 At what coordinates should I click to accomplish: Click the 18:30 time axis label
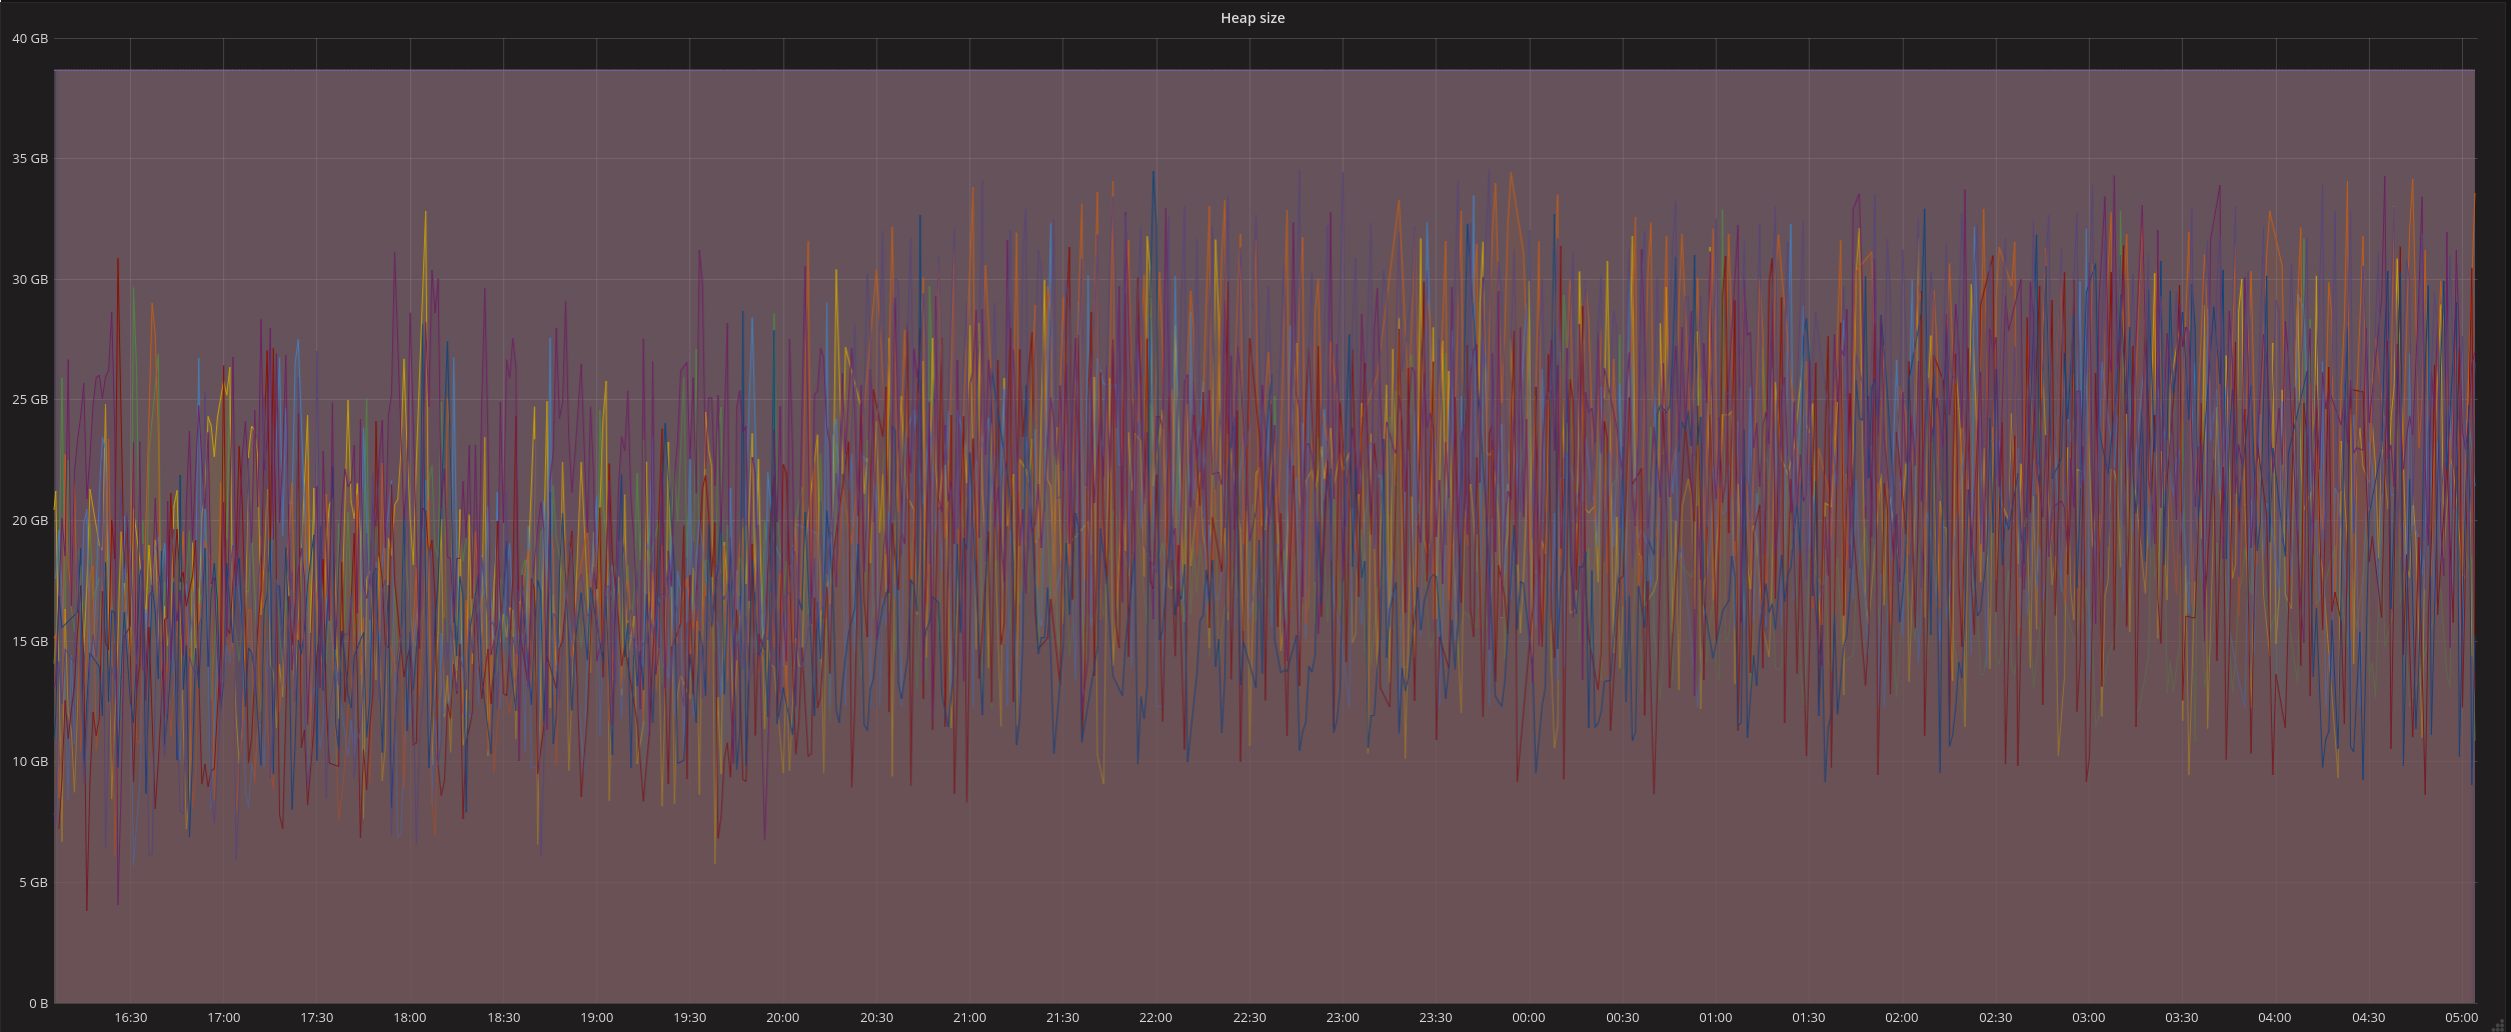503,1018
